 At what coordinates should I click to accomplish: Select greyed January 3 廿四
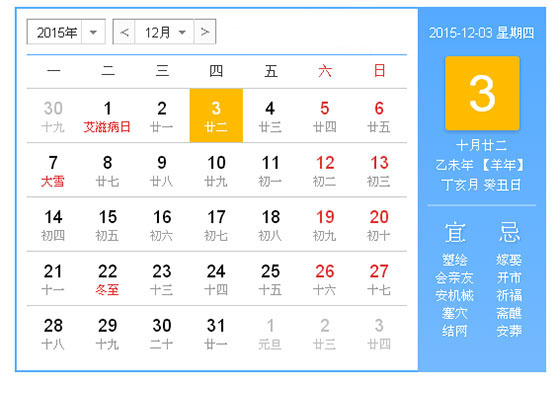click(x=379, y=333)
